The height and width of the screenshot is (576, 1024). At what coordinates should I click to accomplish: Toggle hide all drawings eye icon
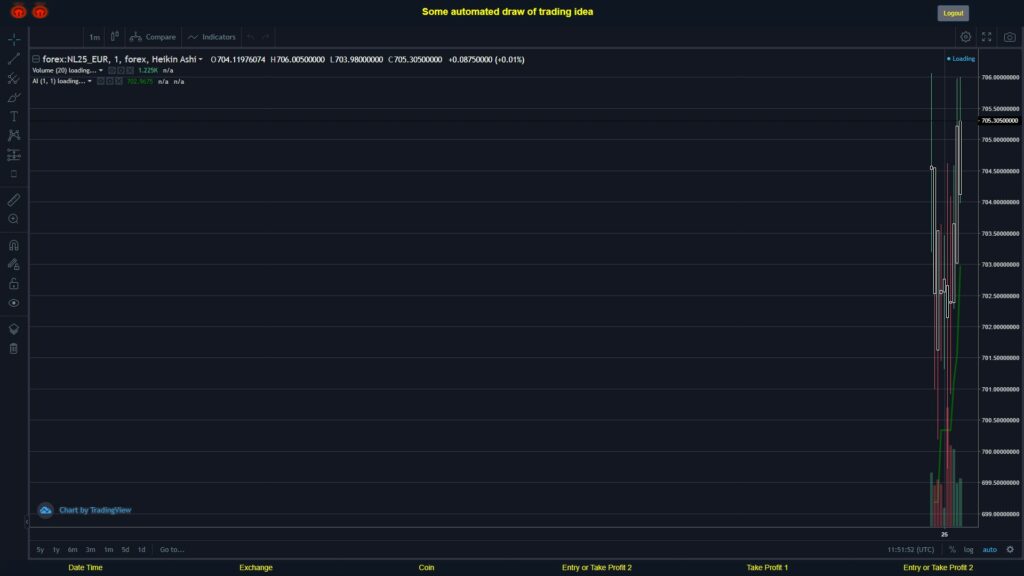[x=14, y=303]
